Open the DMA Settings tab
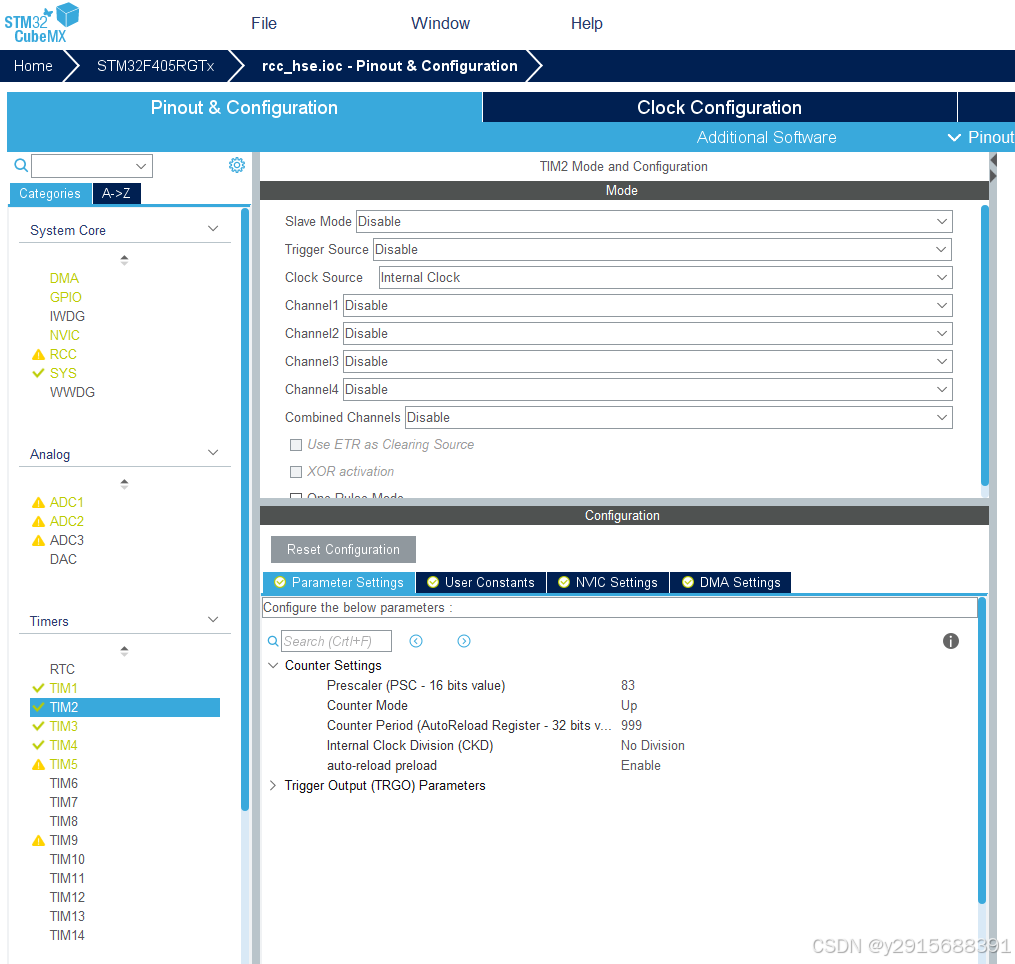Viewport: 1015px width, 964px height. (731, 582)
